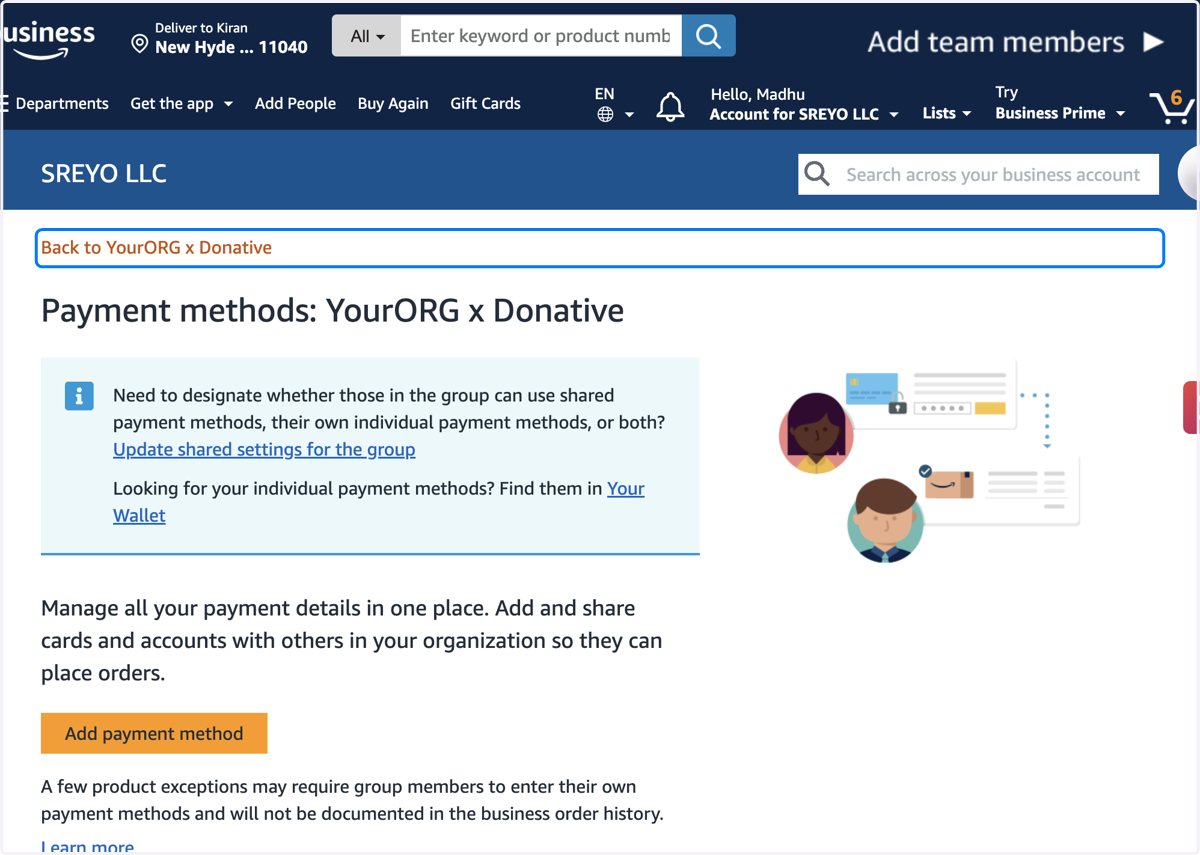Image resolution: width=1200 pixels, height=855 pixels.
Task: Go to Add People
Action: click(295, 103)
